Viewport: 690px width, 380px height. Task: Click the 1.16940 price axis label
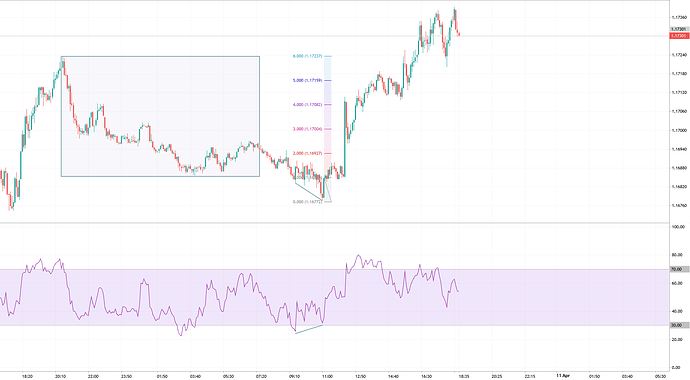click(x=679, y=149)
